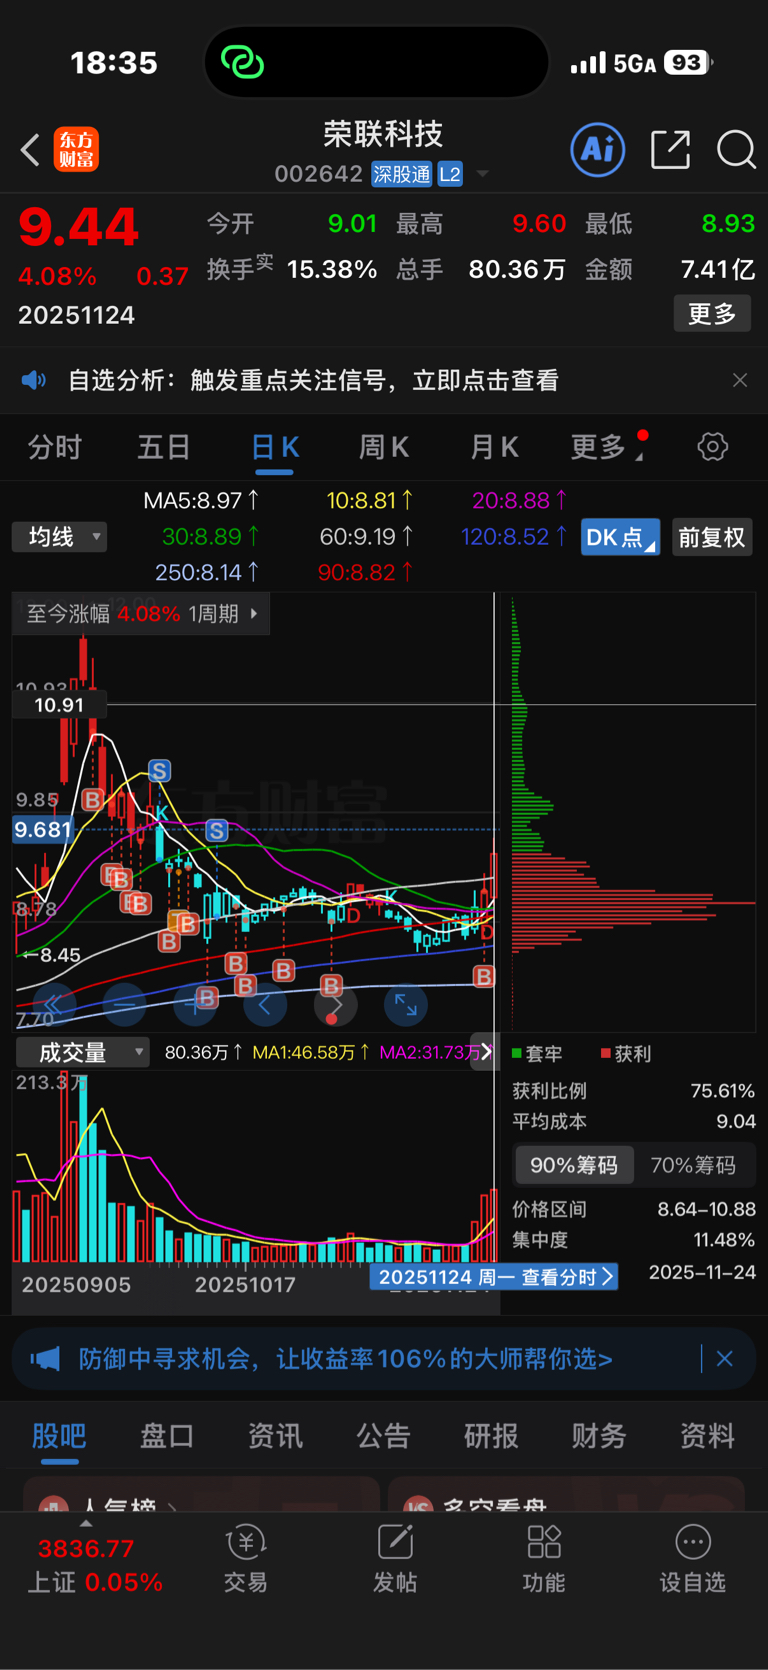Tap the back arrow icon

(x=30, y=150)
